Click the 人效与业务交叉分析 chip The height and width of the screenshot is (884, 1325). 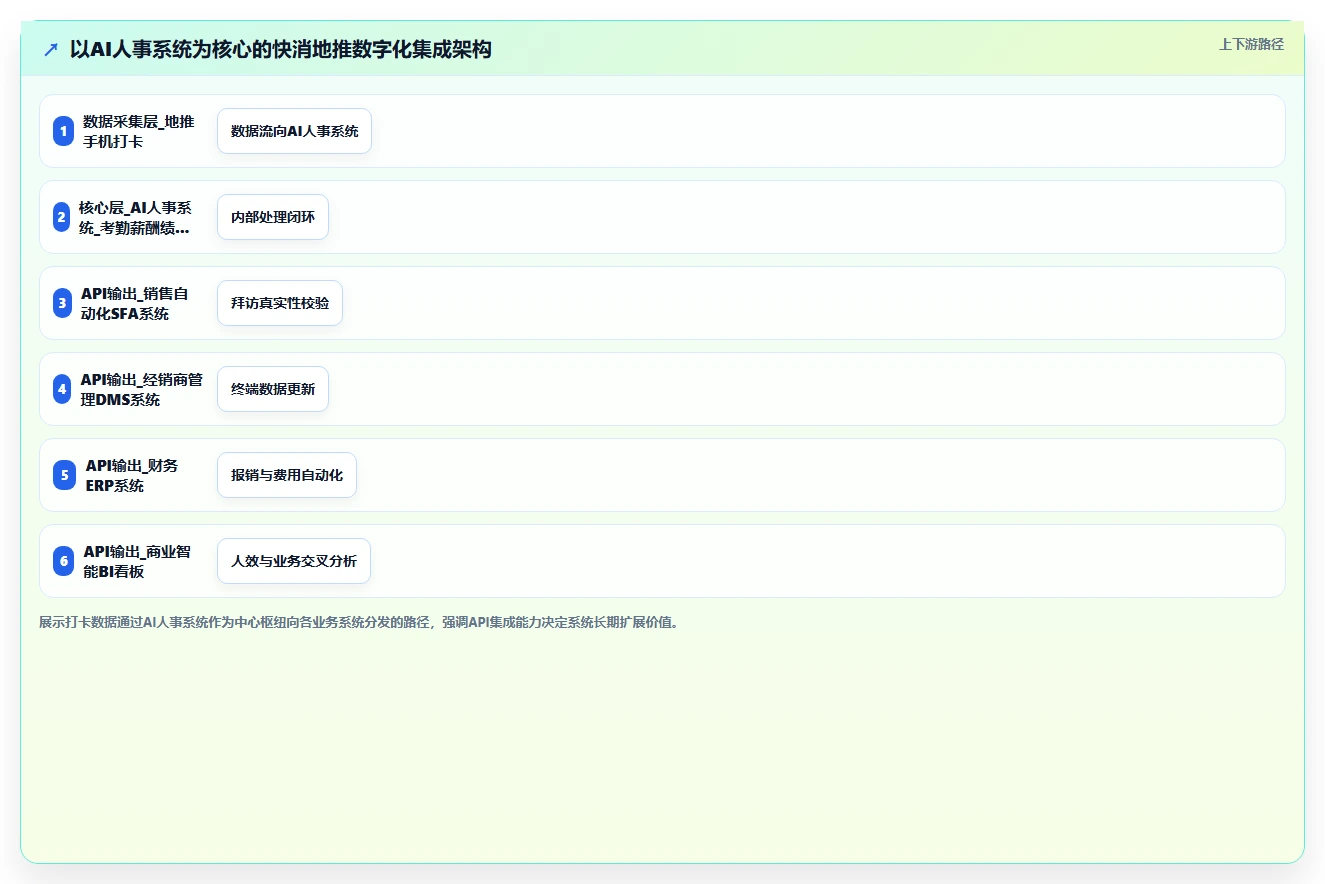pyautogui.click(x=294, y=561)
